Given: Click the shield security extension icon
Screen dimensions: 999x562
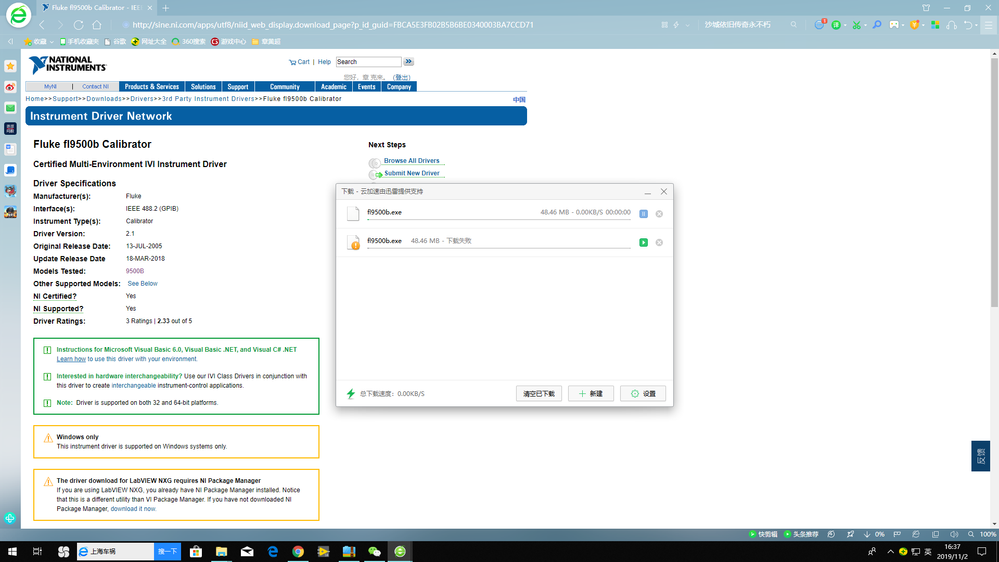Looking at the screenshot, I should pyautogui.click(x=915, y=25).
